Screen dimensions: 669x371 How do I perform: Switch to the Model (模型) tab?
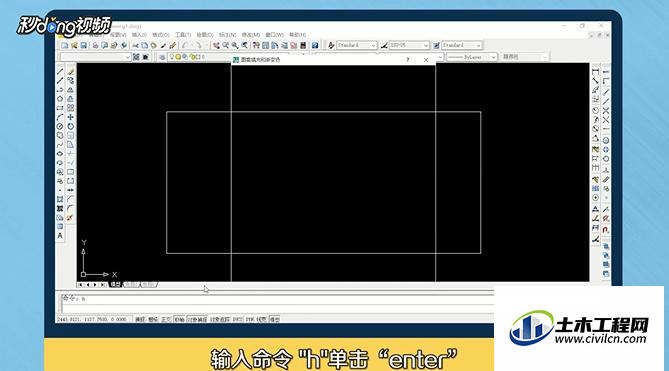click(x=116, y=284)
